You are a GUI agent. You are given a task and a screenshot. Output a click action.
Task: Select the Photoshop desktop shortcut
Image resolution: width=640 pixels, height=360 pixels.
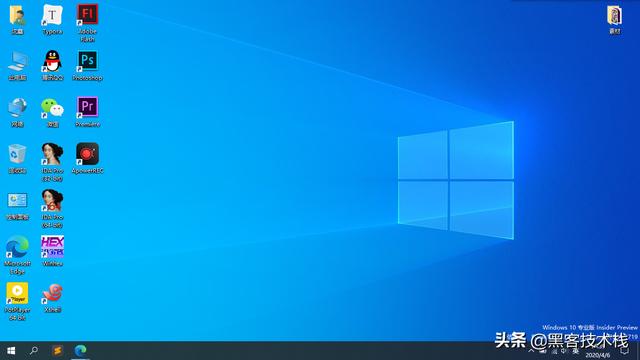(87, 65)
